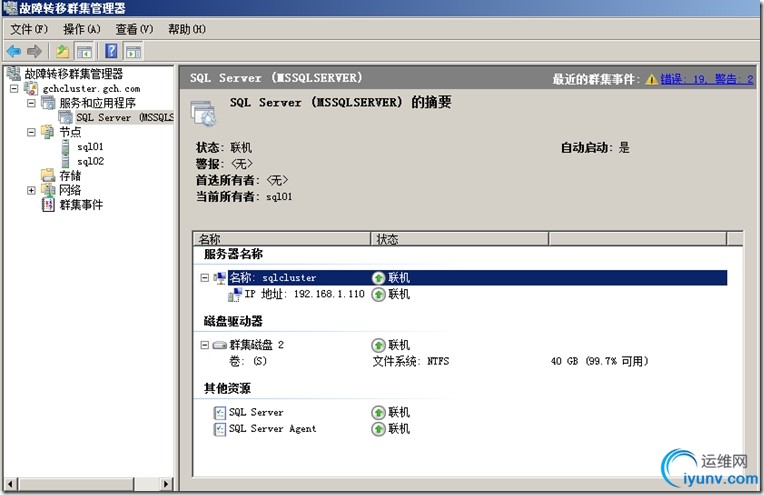Click the sql02 server node icon
764x495 pixels.
[x=66, y=161]
